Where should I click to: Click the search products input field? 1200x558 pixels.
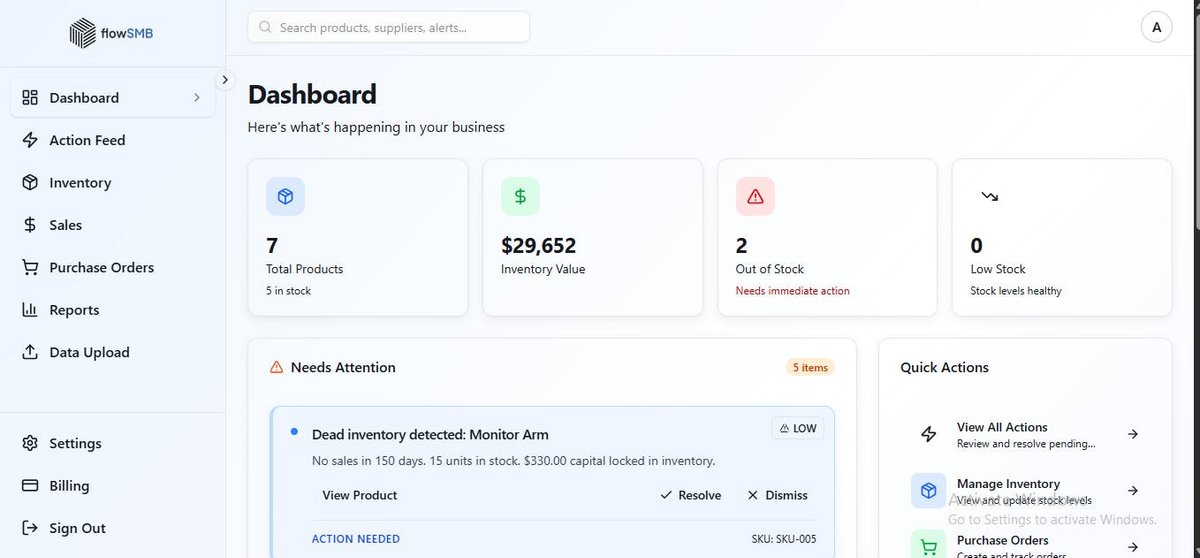pos(389,27)
